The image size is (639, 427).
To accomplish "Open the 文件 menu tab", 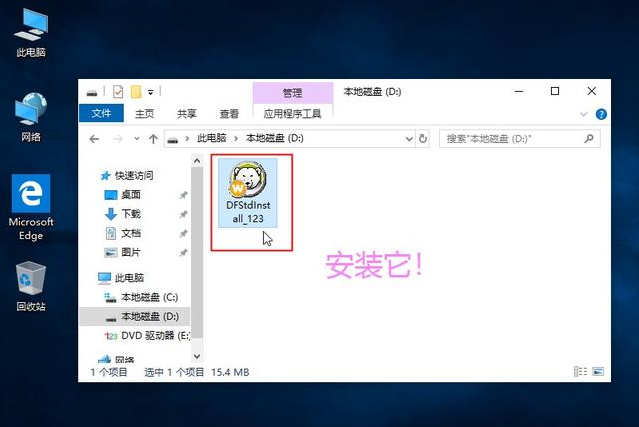I will 101,113.
